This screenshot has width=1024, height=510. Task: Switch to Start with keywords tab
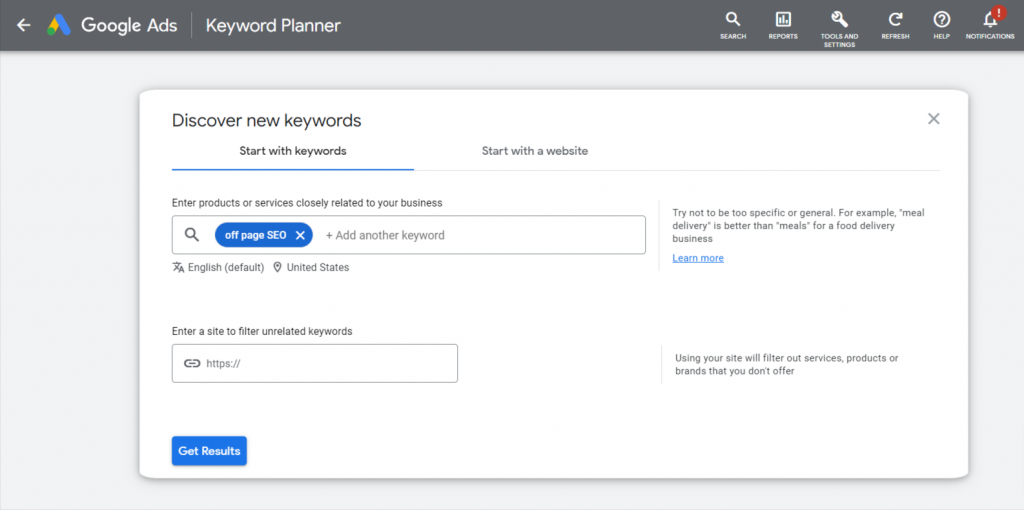click(x=293, y=151)
